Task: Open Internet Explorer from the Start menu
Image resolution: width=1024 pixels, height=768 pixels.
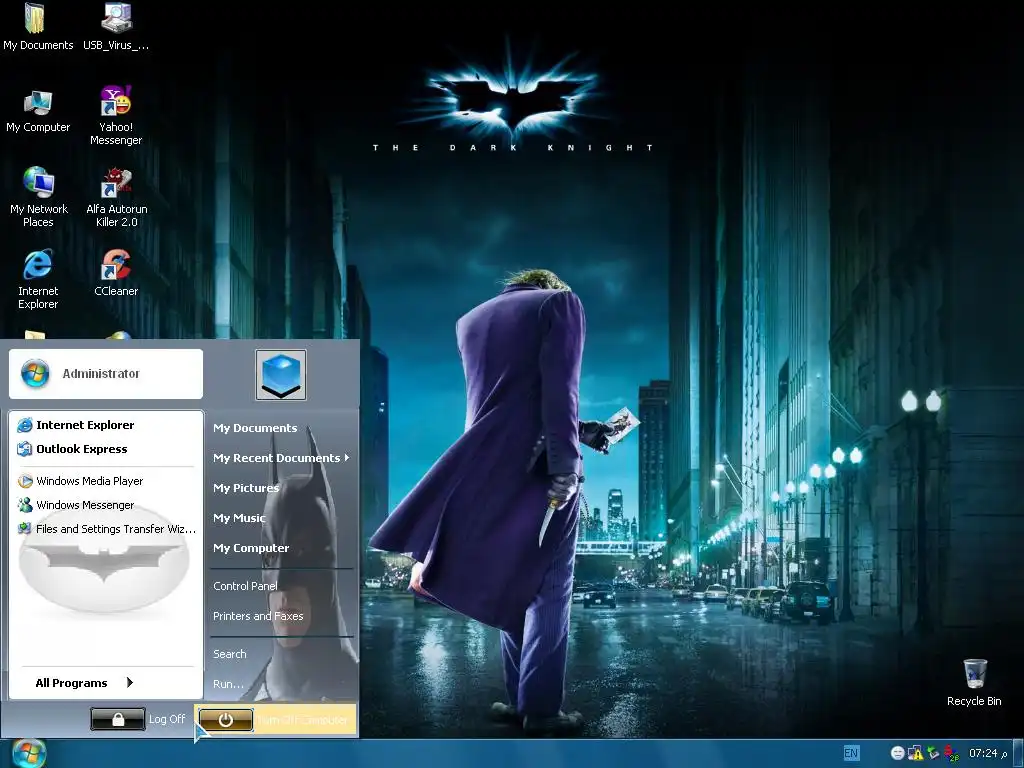Action: [x=106, y=425]
